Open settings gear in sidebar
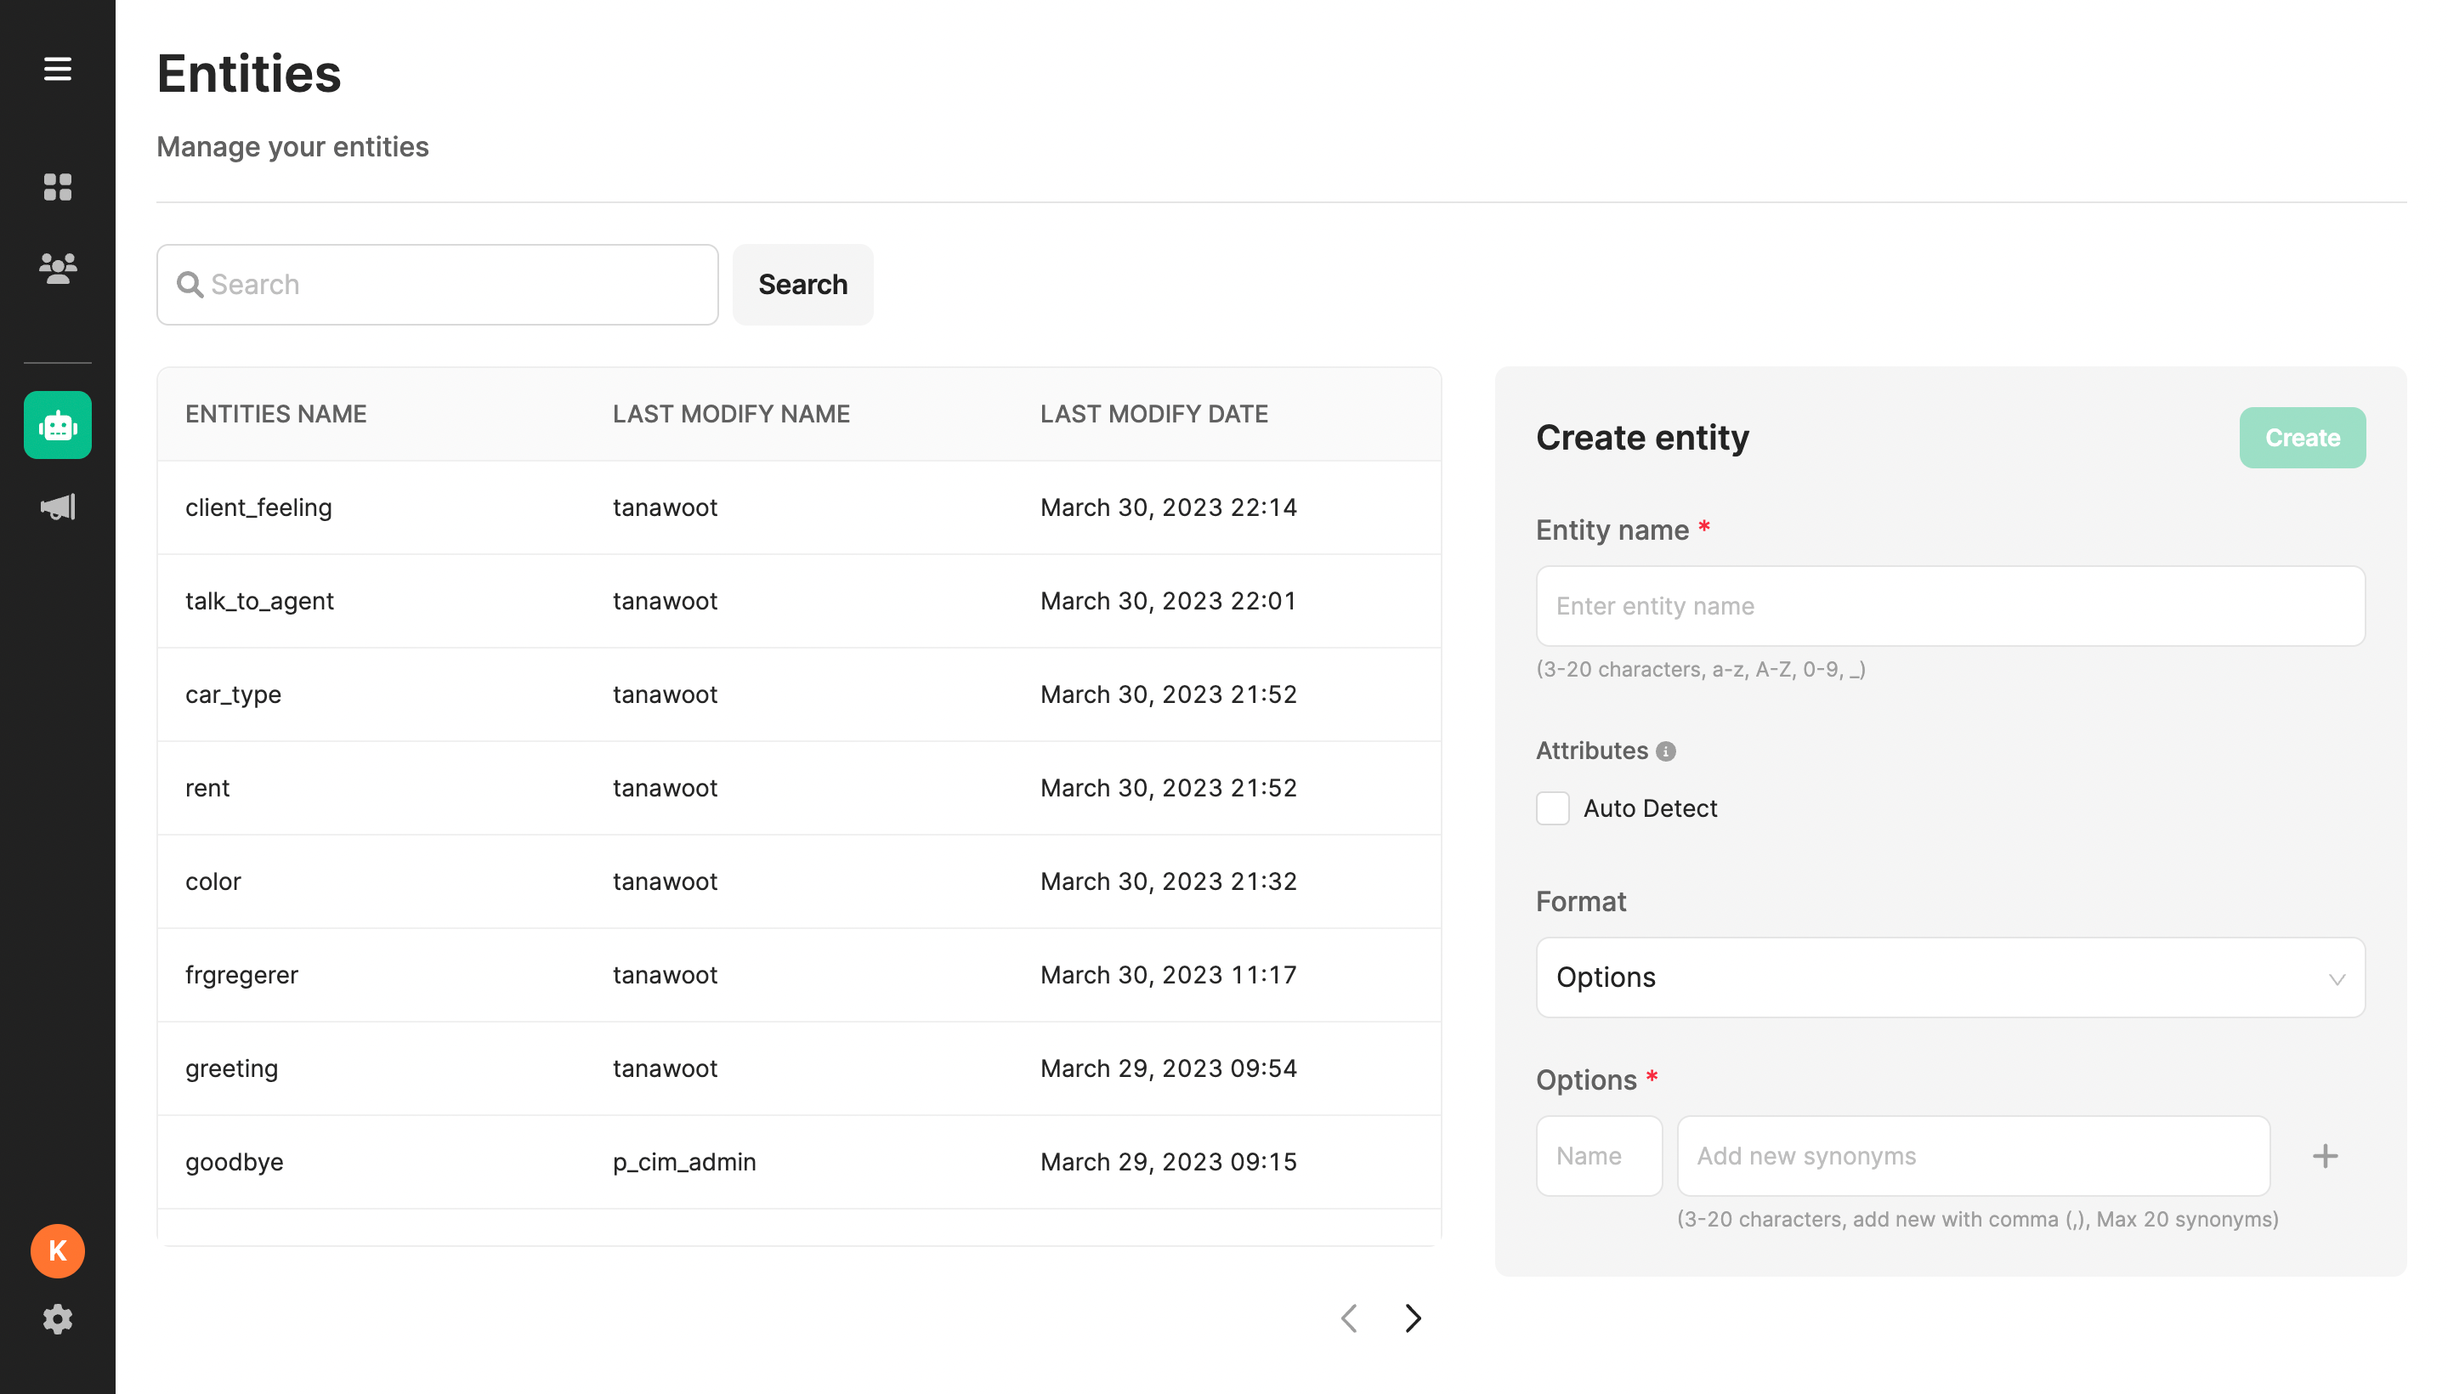Viewport: 2448px width, 1394px height. click(x=57, y=1319)
